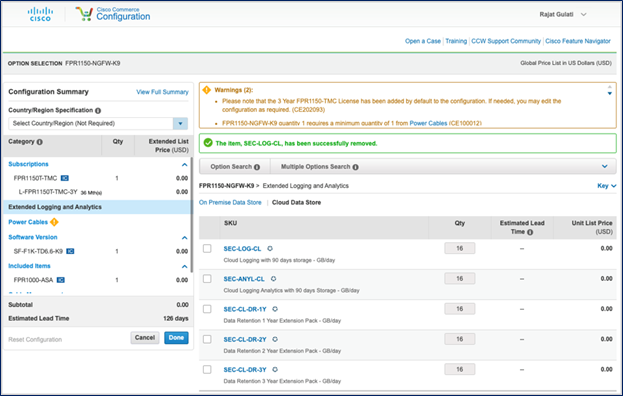Viewport: 623px width, 396px height.
Task: Click View Full Summary link
Action: pos(163,92)
